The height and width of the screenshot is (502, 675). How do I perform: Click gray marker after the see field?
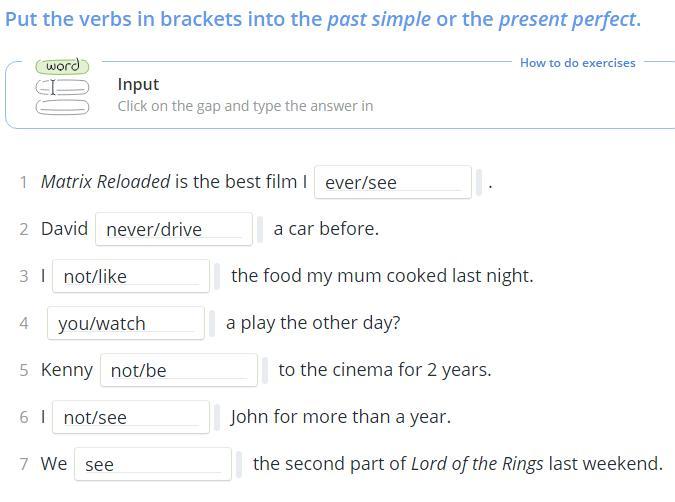point(240,464)
